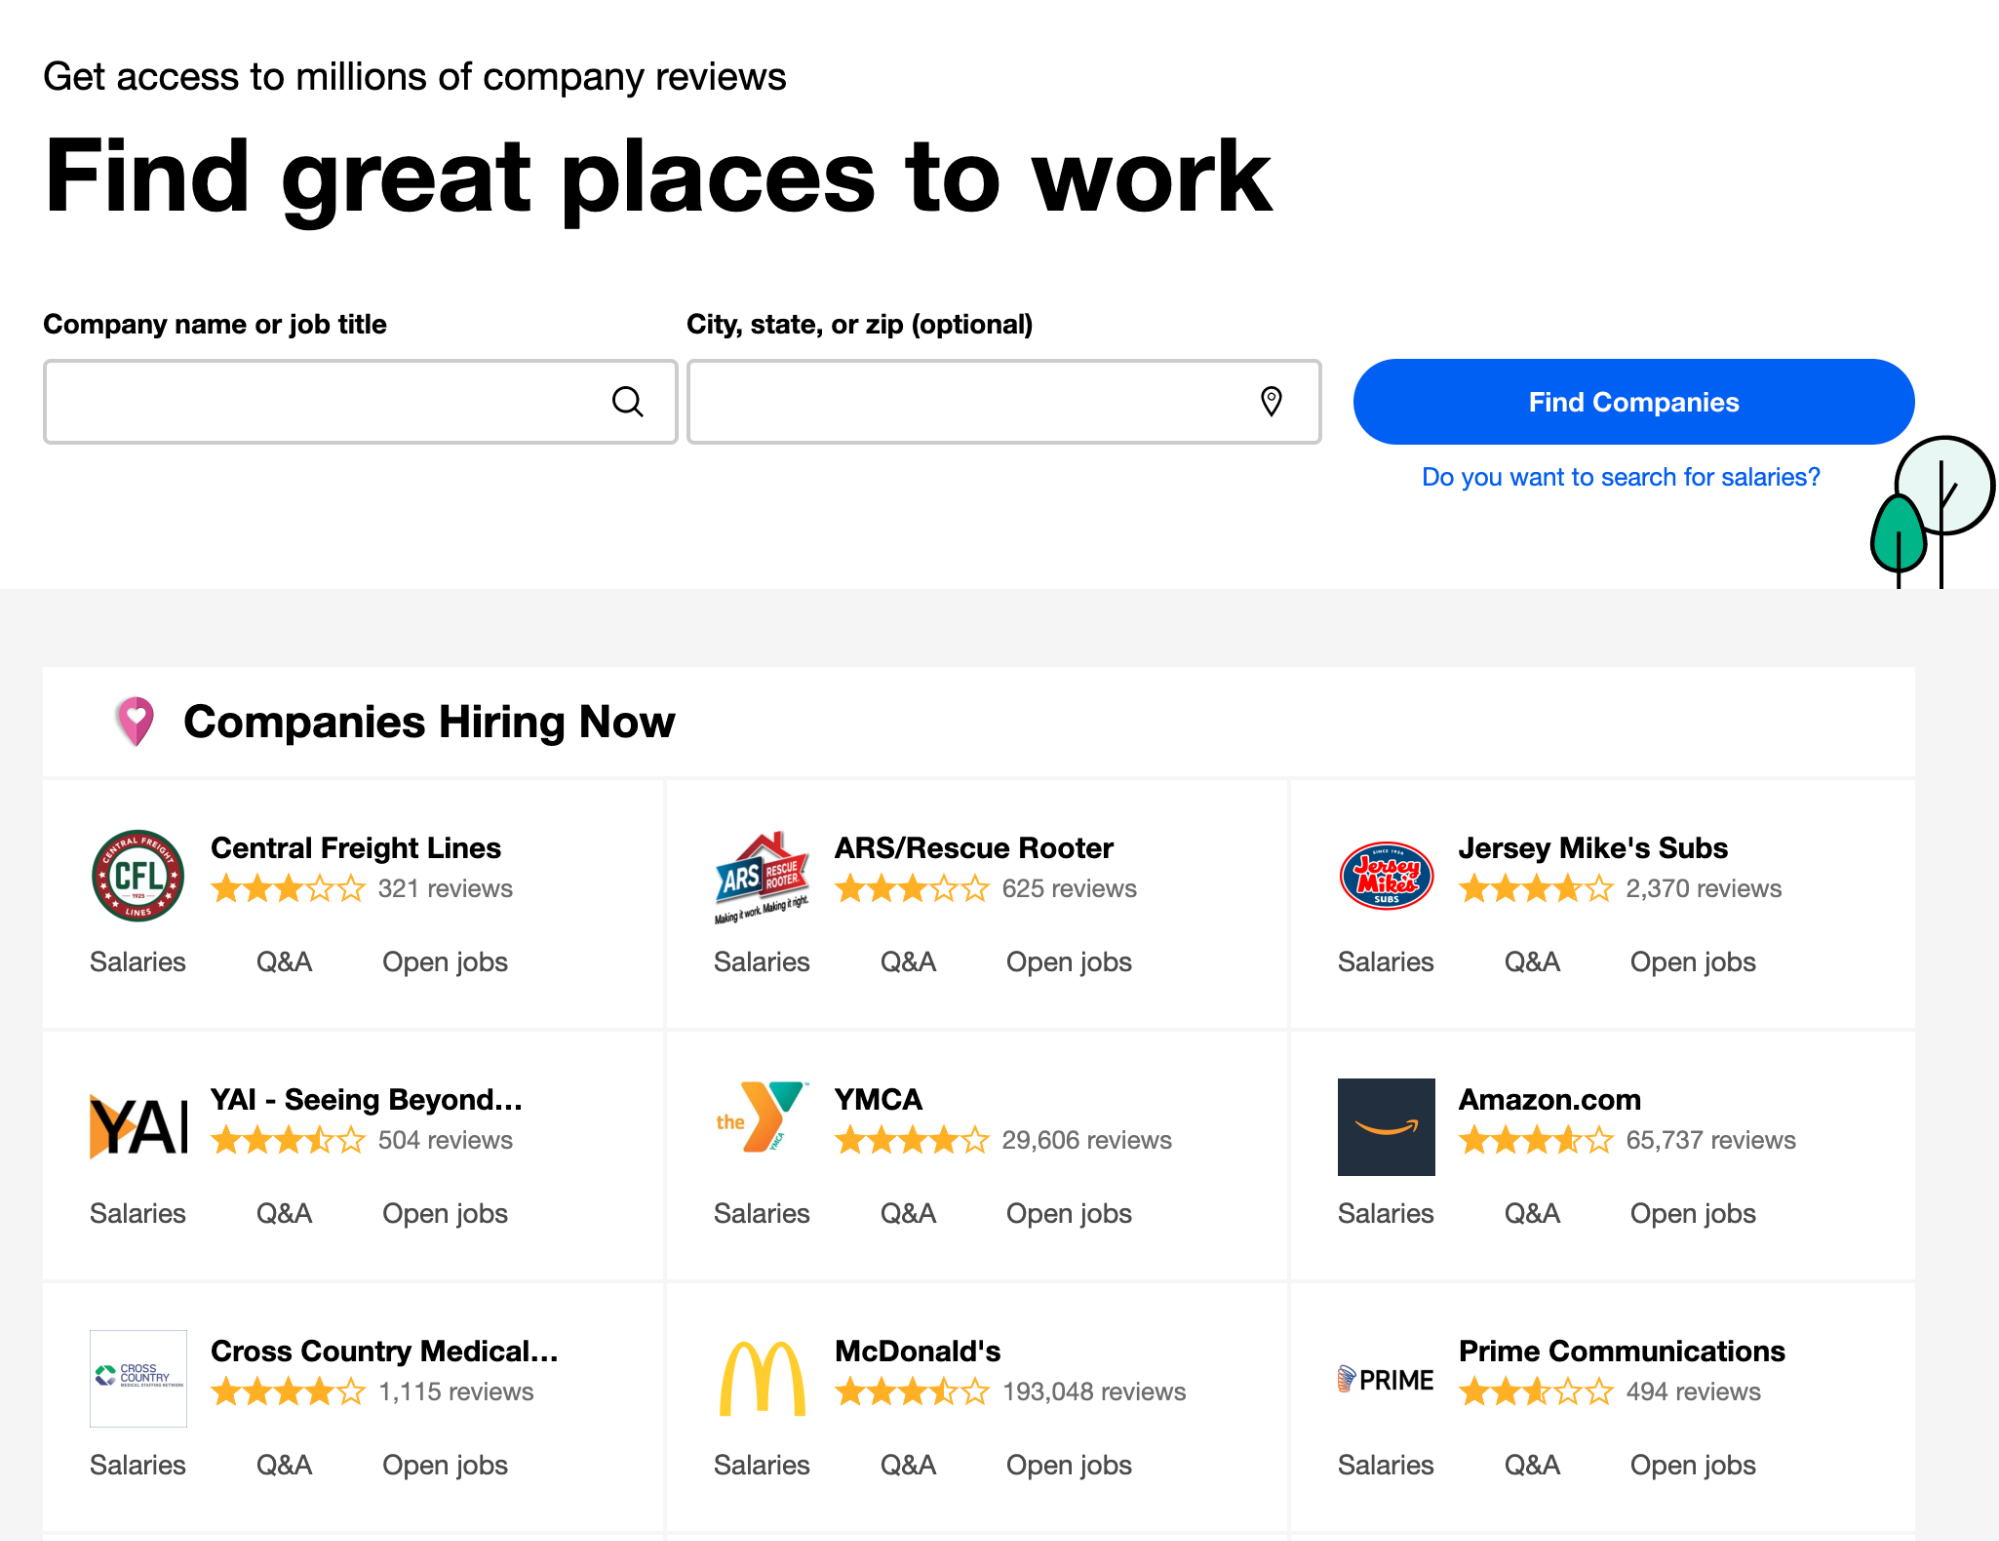The width and height of the screenshot is (1999, 1541).
Task: Open the Cross Country Medical logo
Action: tap(138, 1378)
